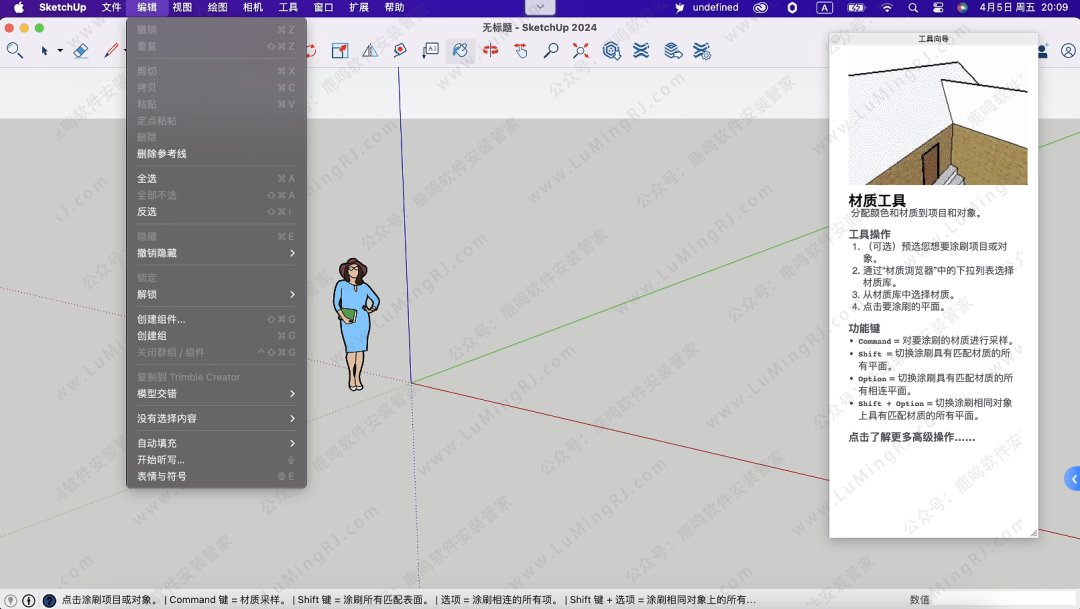Click 点击了解更多高级操作 link
Viewport: 1080px width, 609px height.
tap(911, 437)
